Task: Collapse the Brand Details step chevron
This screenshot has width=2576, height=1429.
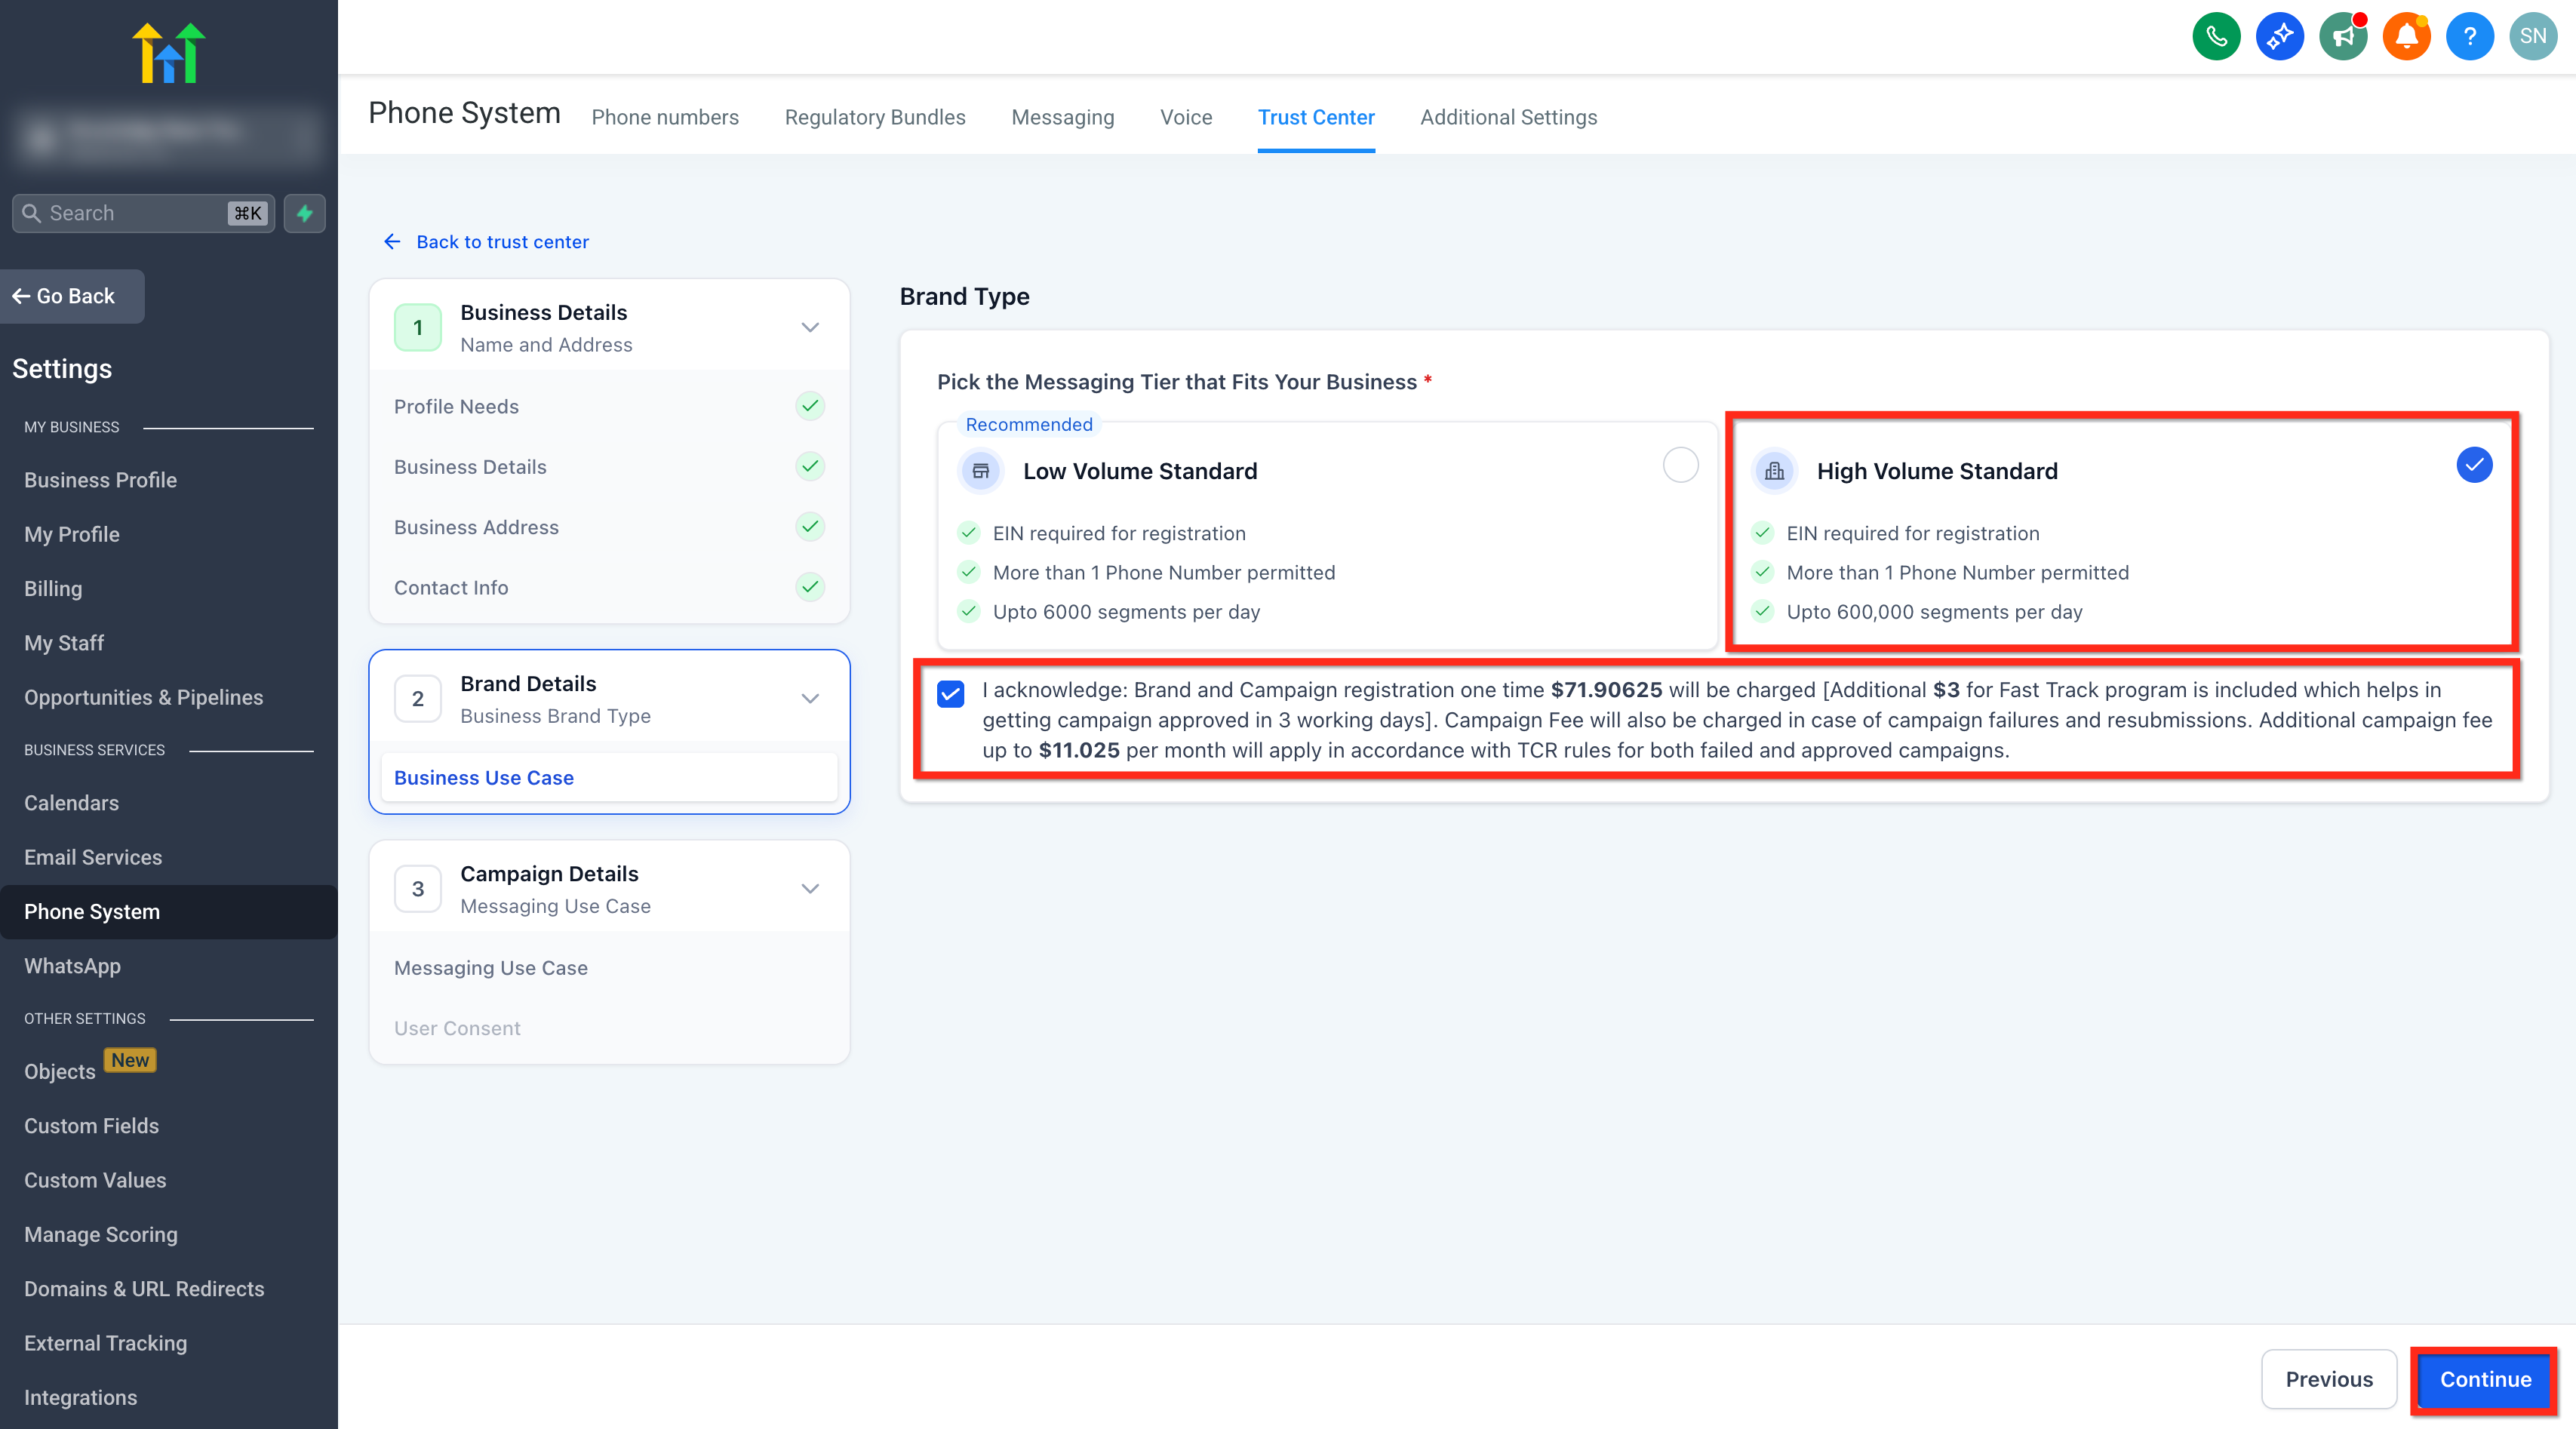Action: [810, 699]
